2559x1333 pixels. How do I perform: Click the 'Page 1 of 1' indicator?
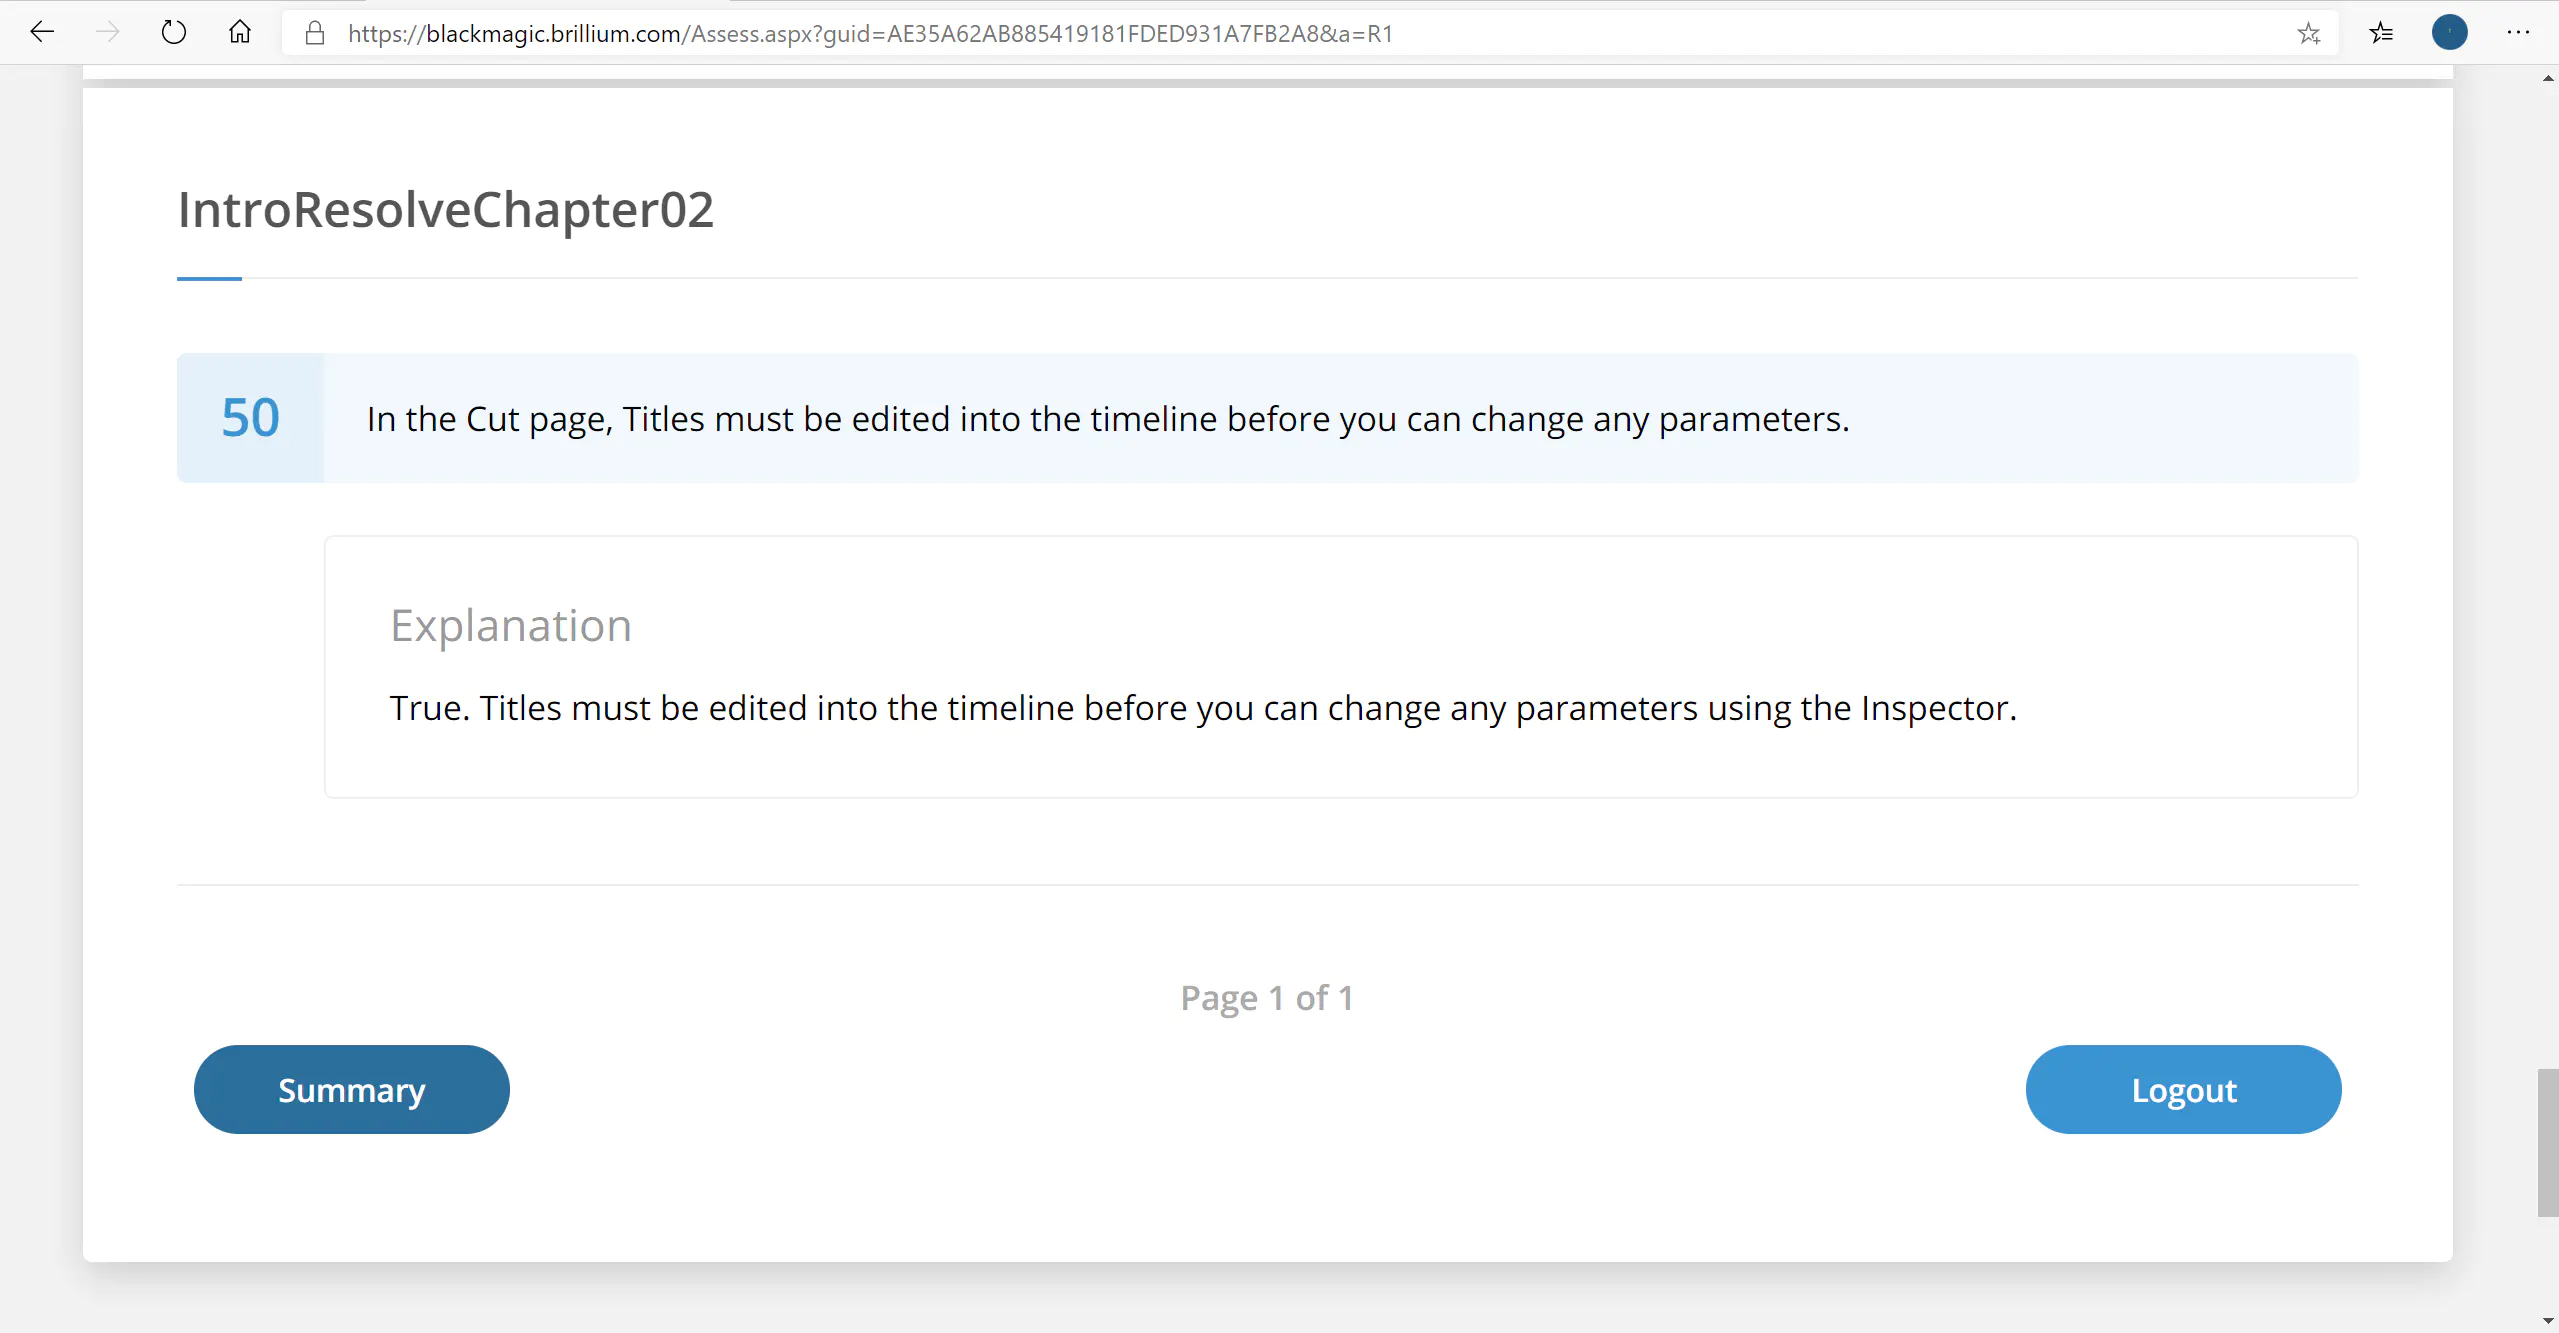[x=1267, y=998]
